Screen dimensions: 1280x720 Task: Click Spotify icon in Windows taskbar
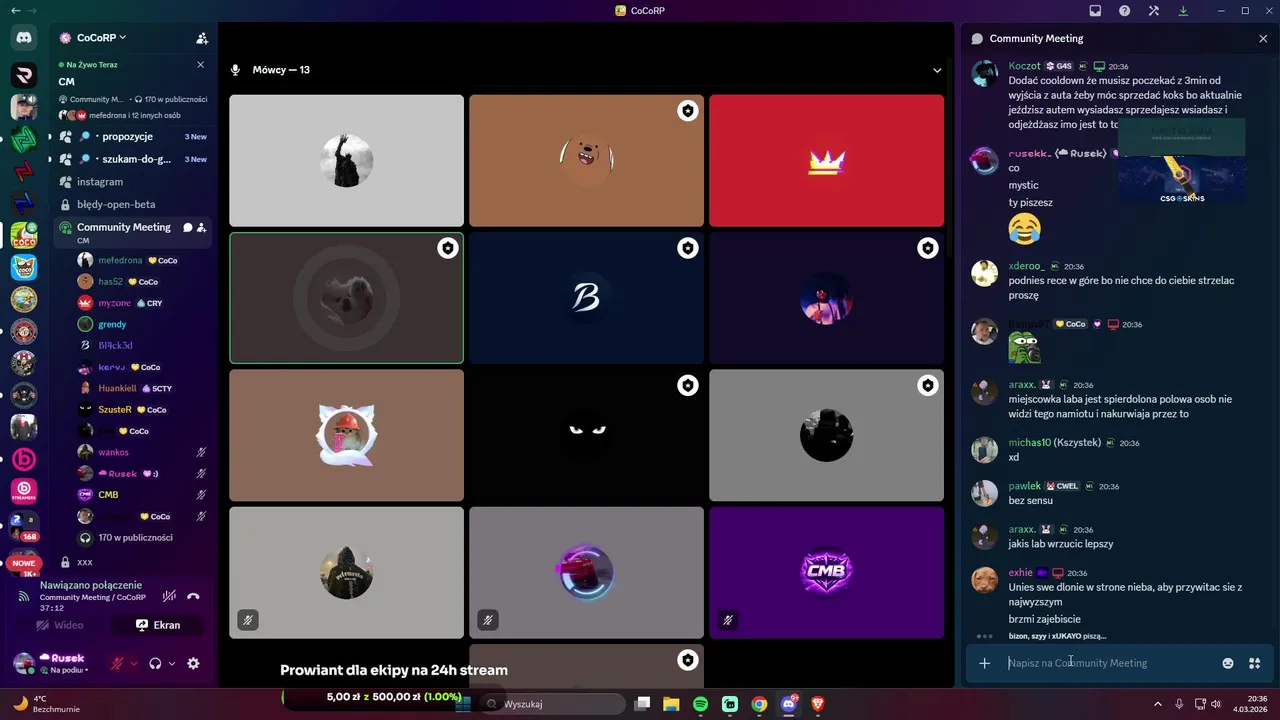click(700, 704)
